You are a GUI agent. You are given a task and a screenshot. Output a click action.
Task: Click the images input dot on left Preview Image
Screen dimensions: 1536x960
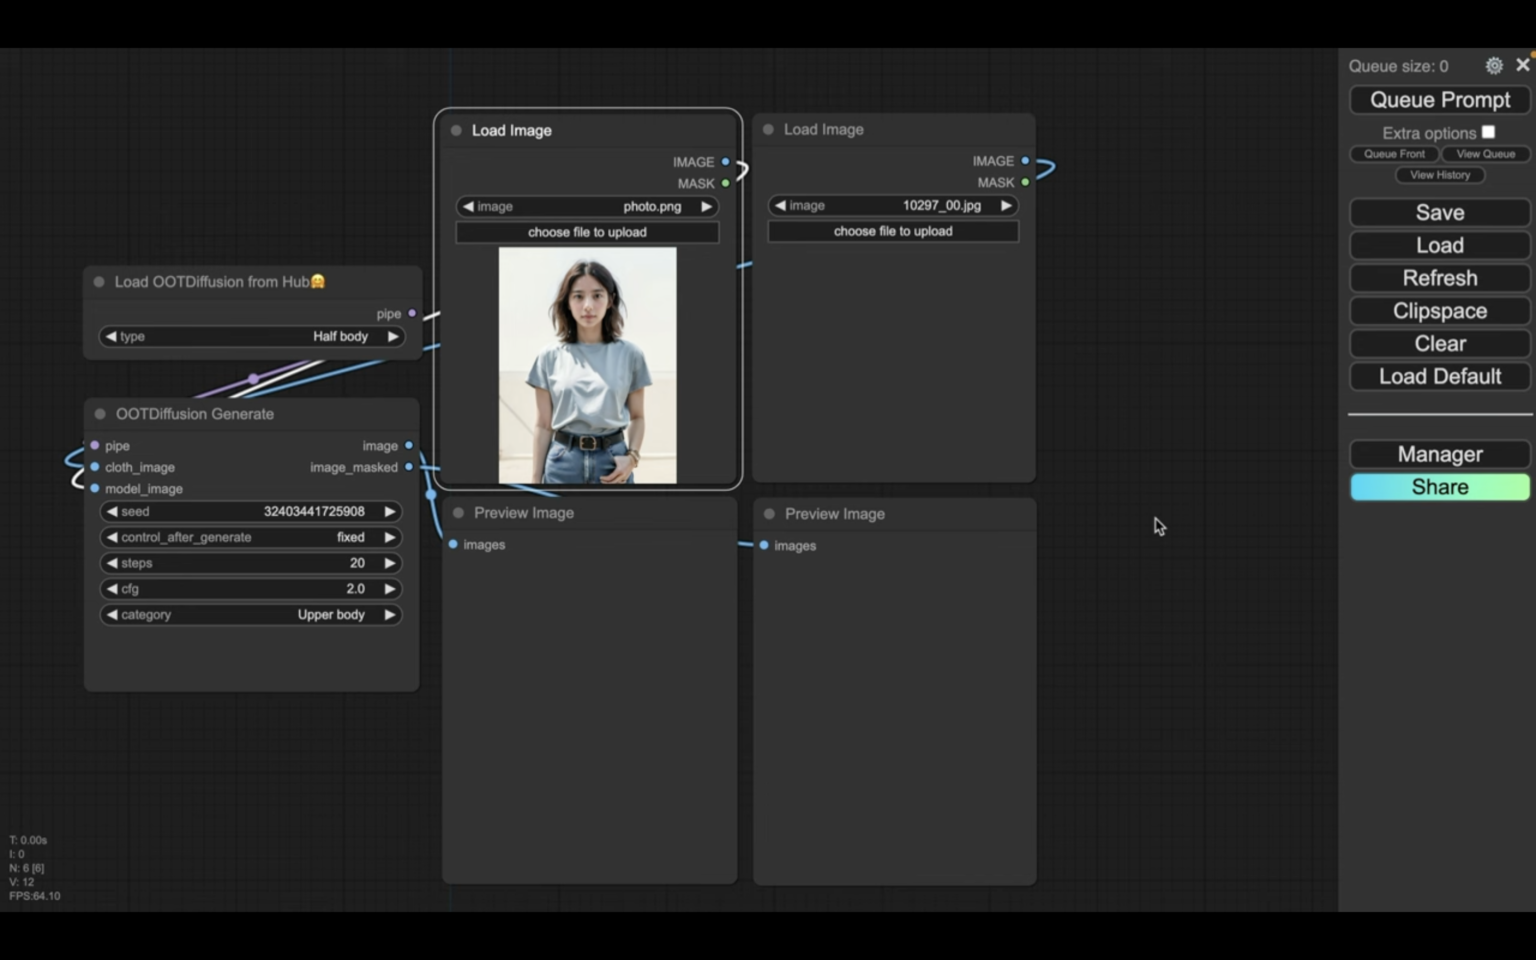(x=454, y=545)
